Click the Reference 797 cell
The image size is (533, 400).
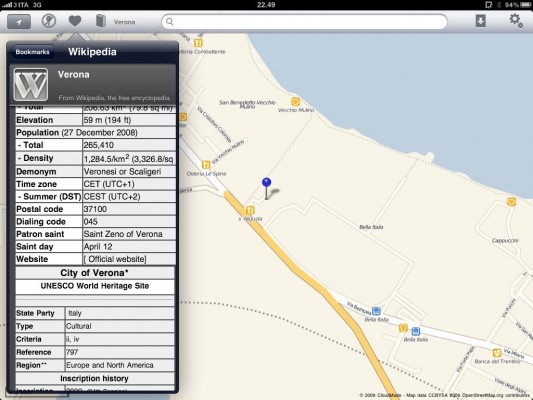pyautogui.click(x=119, y=352)
